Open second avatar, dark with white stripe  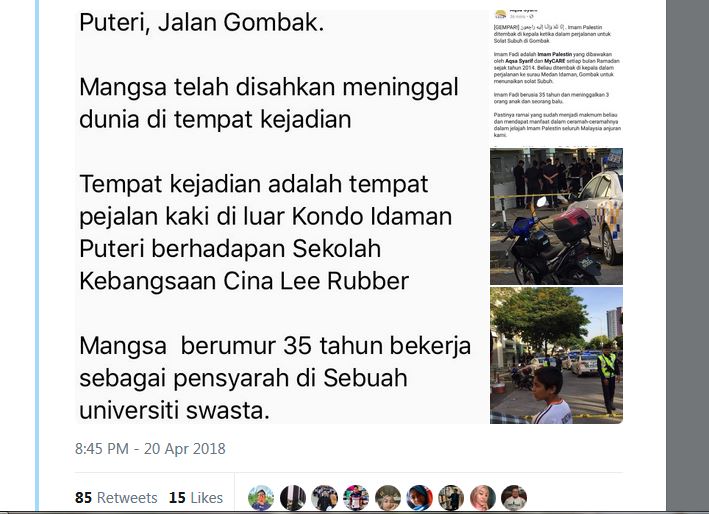coord(293,498)
